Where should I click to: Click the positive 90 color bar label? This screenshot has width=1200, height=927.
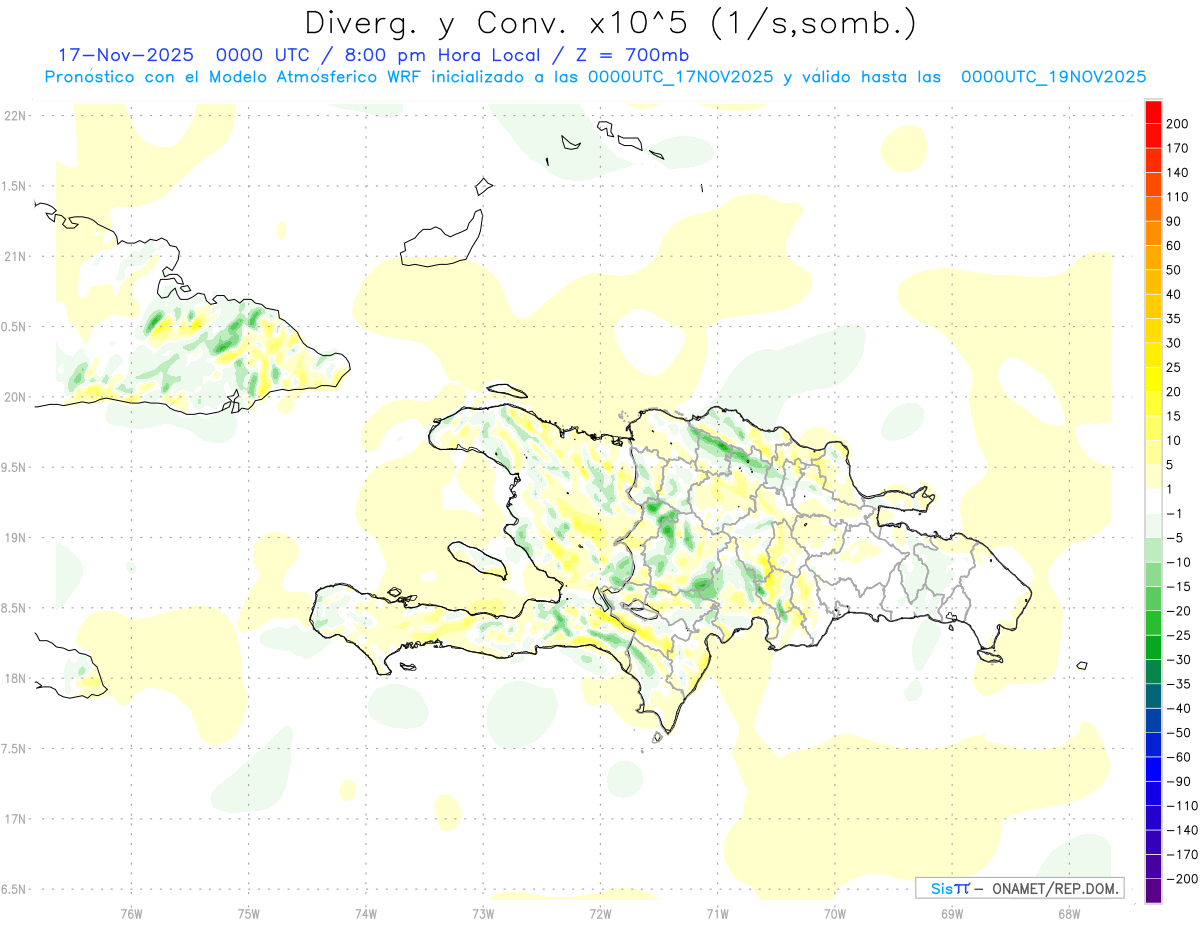click(x=1174, y=221)
